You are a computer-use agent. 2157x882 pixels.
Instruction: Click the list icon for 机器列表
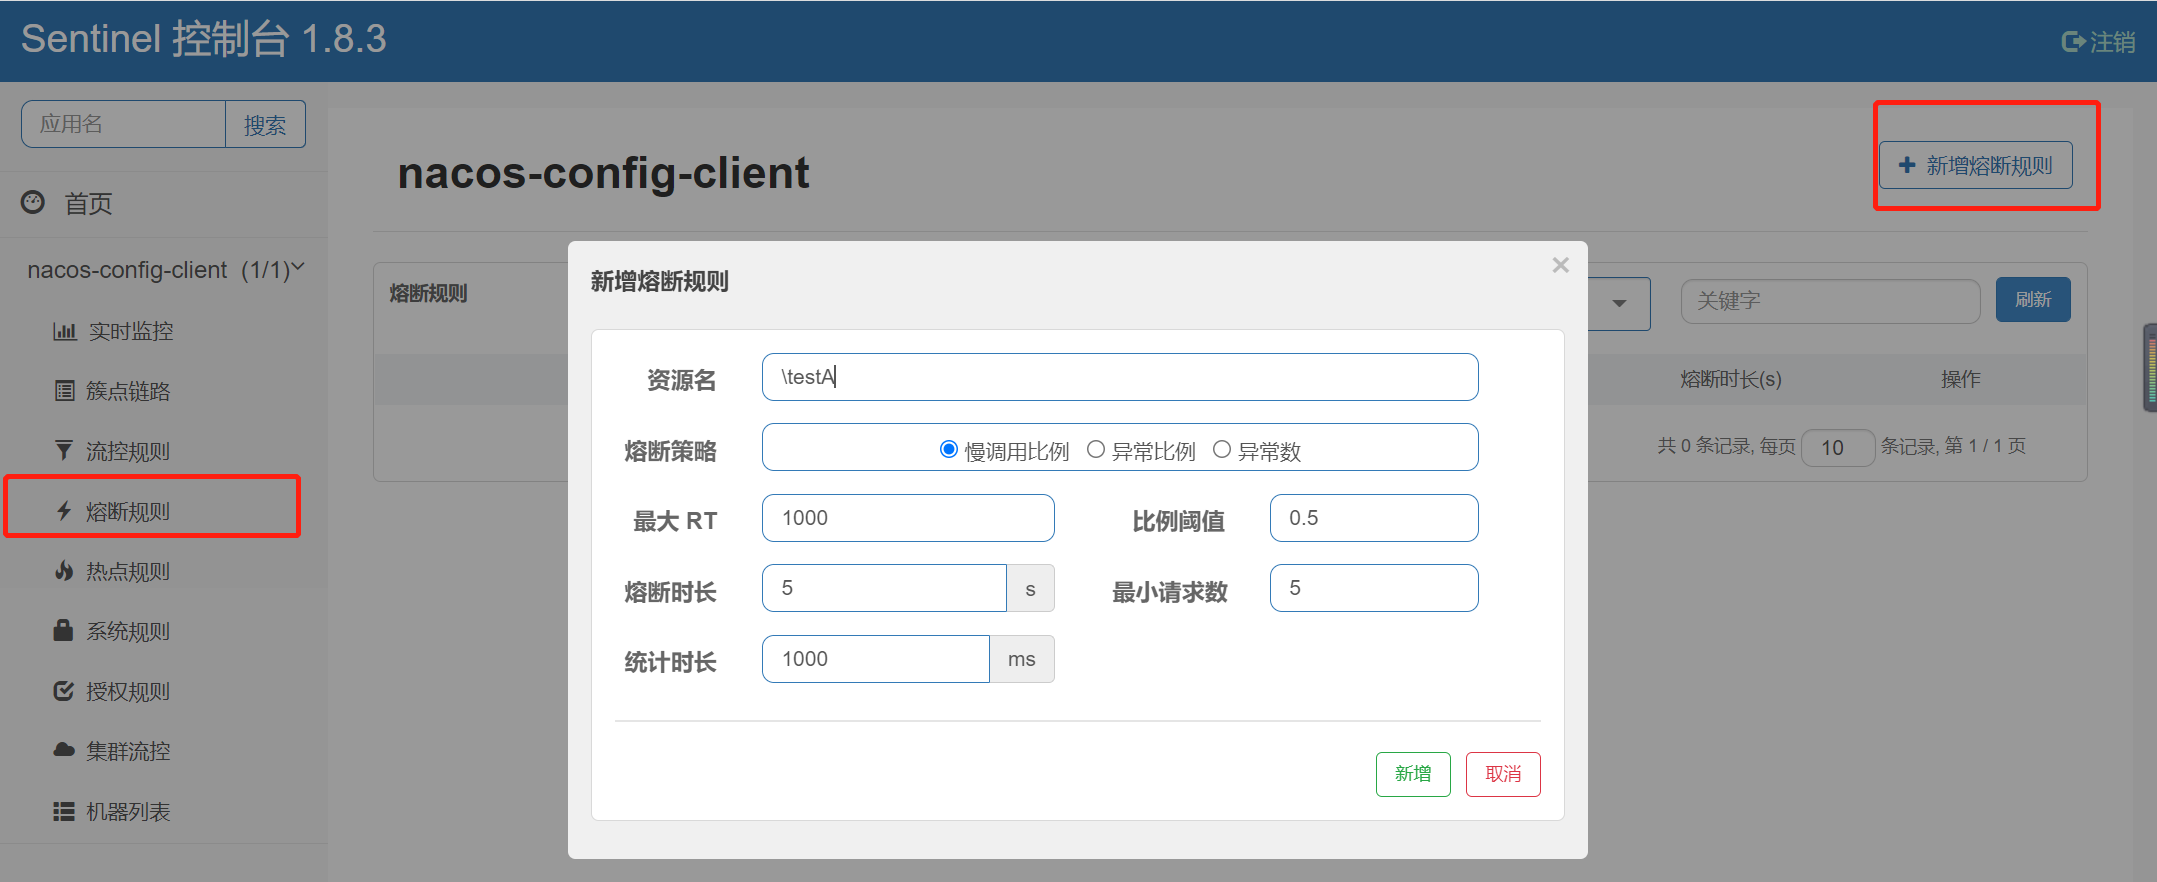click(64, 811)
